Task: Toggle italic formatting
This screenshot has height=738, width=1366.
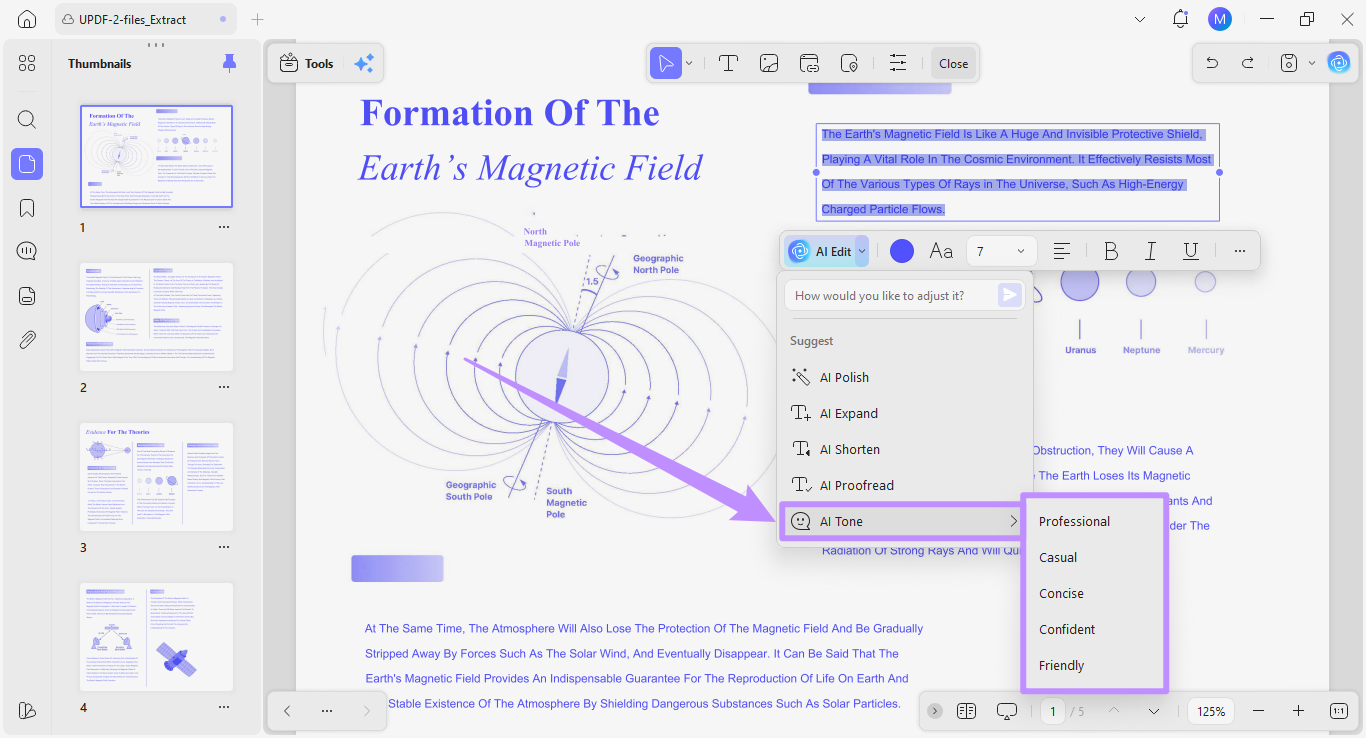Action: pyautogui.click(x=1151, y=251)
